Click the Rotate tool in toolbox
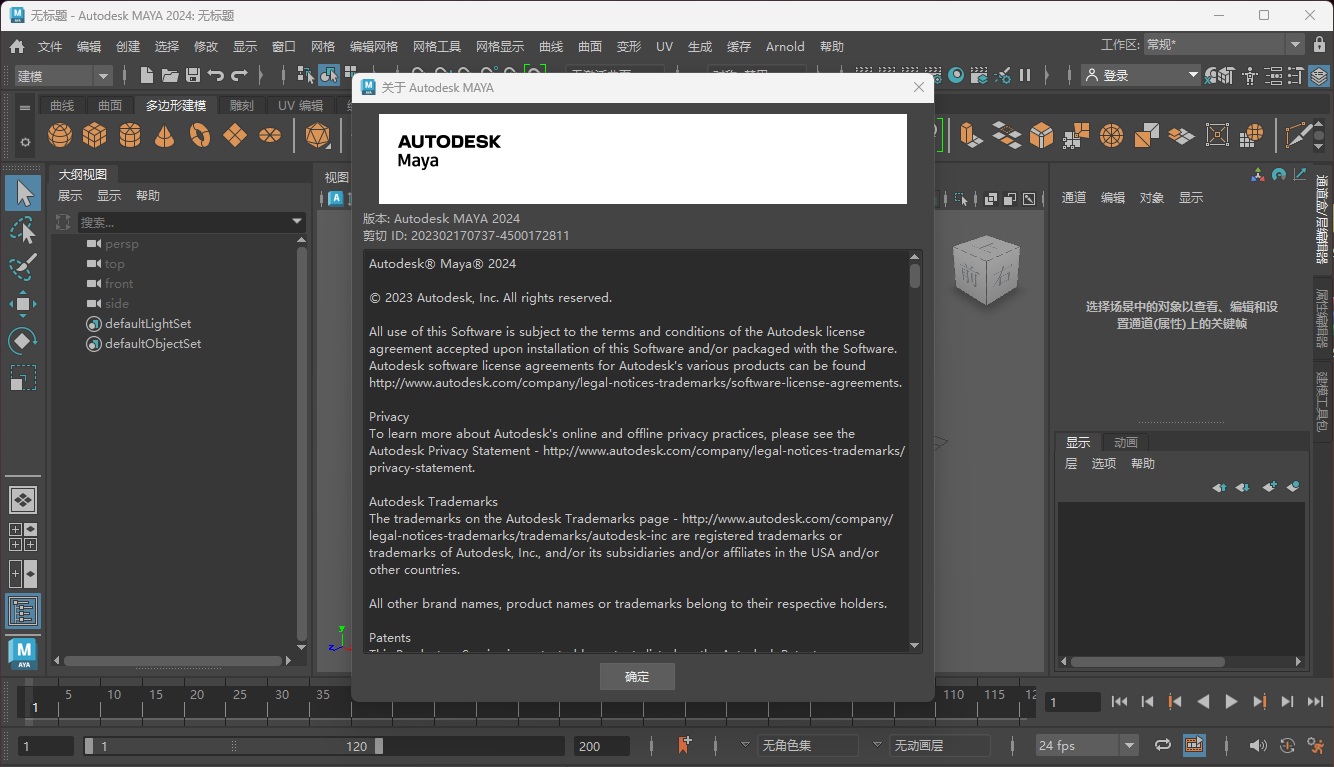The width and height of the screenshot is (1334, 767). pyautogui.click(x=23, y=340)
